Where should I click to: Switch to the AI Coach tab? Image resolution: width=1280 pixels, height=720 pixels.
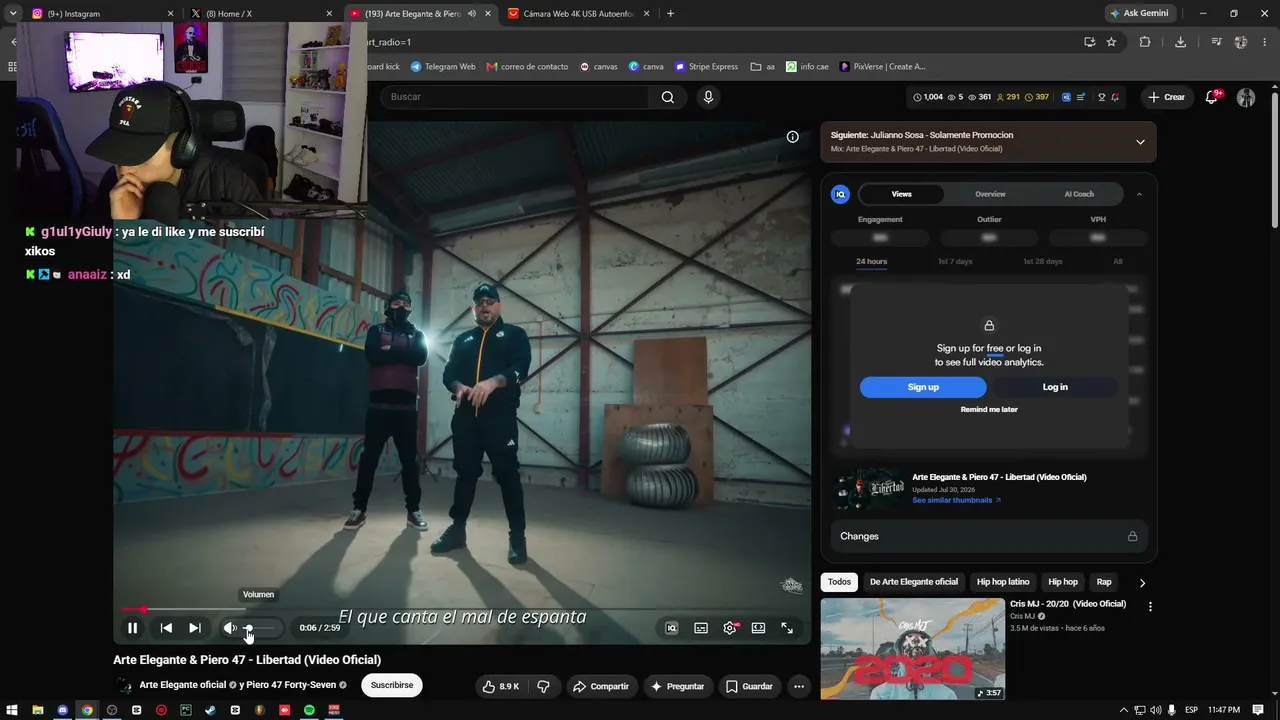click(x=1079, y=194)
